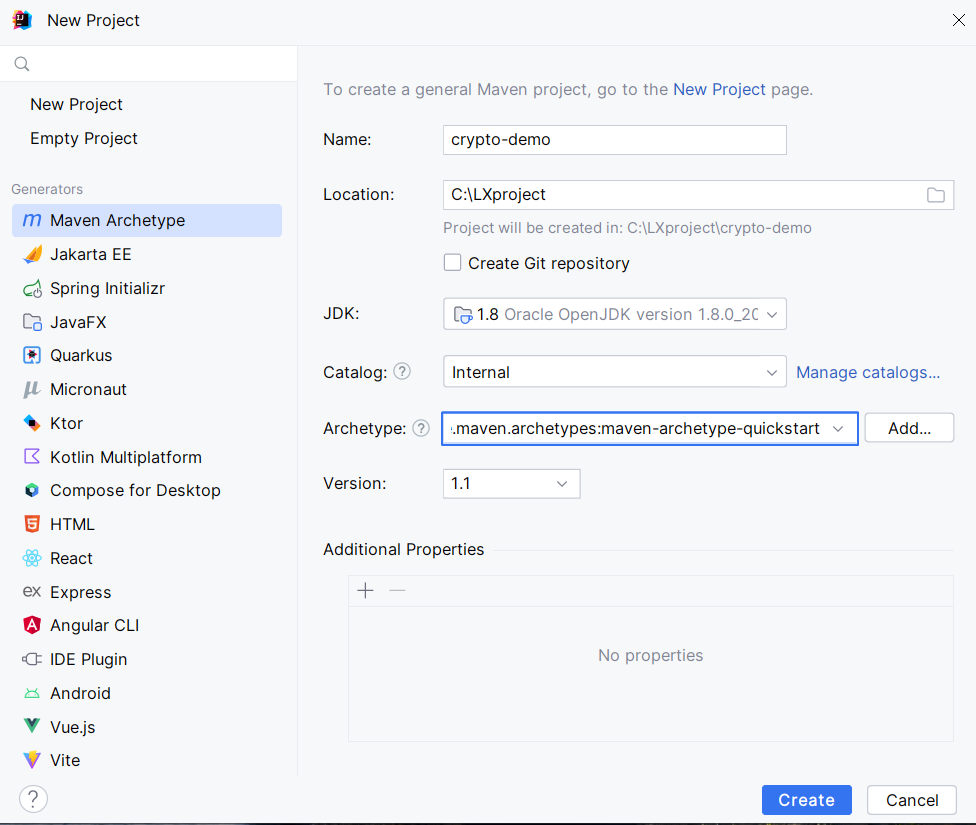This screenshot has height=825, width=976.
Task: Select the Micronaut generator label
Action: (x=88, y=390)
